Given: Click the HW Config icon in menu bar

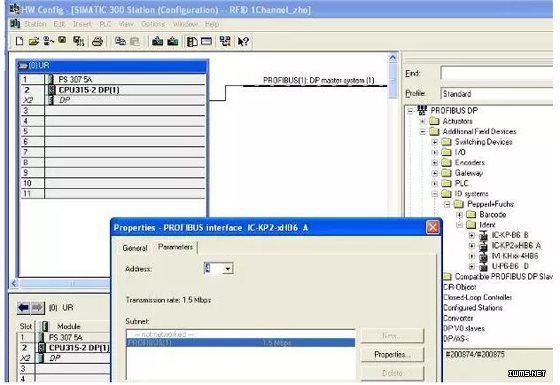Looking at the screenshot, I should tap(15, 24).
